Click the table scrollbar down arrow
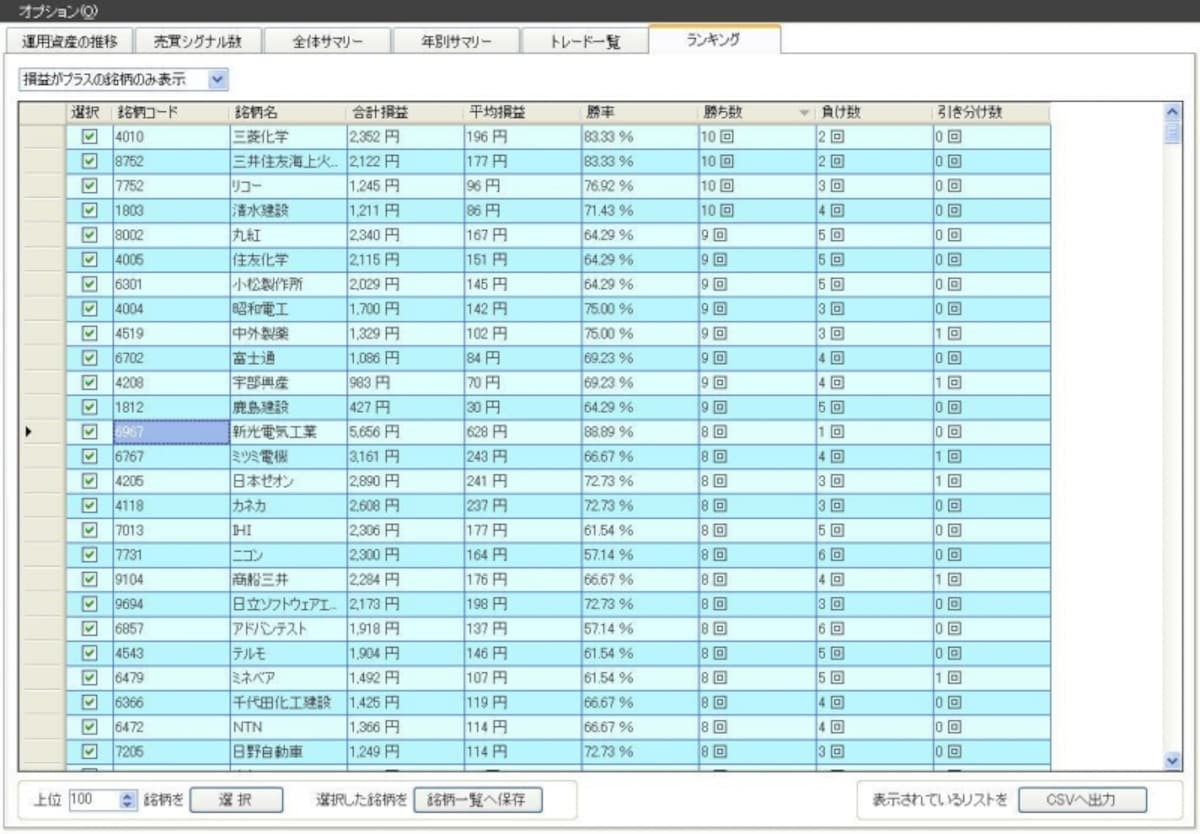Screen dimensions: 1200x834 pyautogui.click(x=1173, y=761)
